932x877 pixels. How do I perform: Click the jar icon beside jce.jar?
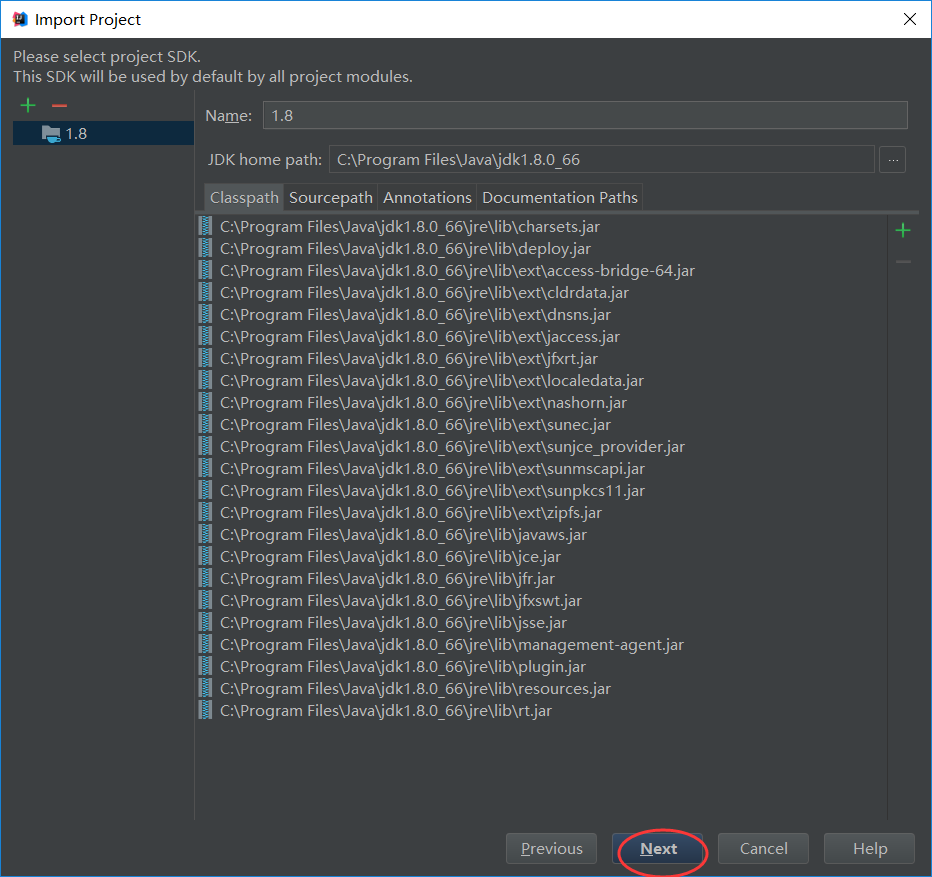click(x=206, y=557)
